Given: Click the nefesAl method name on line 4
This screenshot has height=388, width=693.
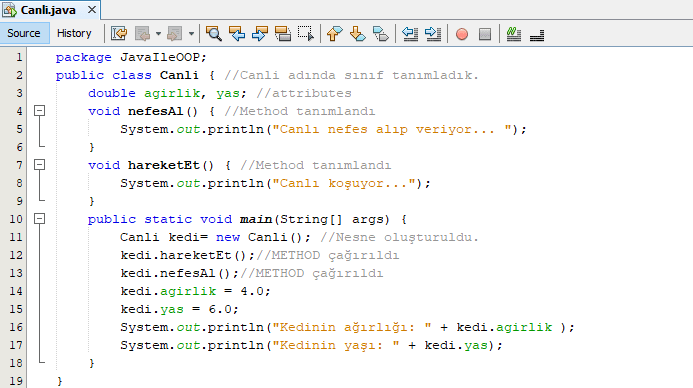Looking at the screenshot, I should [x=156, y=111].
